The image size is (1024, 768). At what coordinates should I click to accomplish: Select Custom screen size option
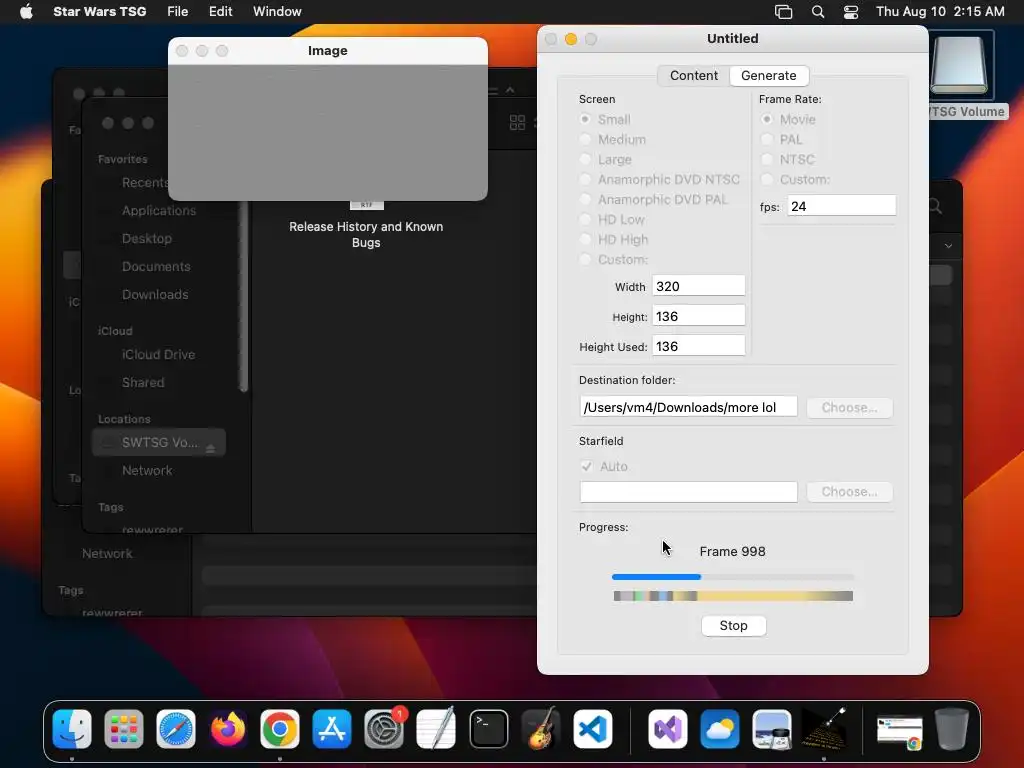(x=585, y=260)
